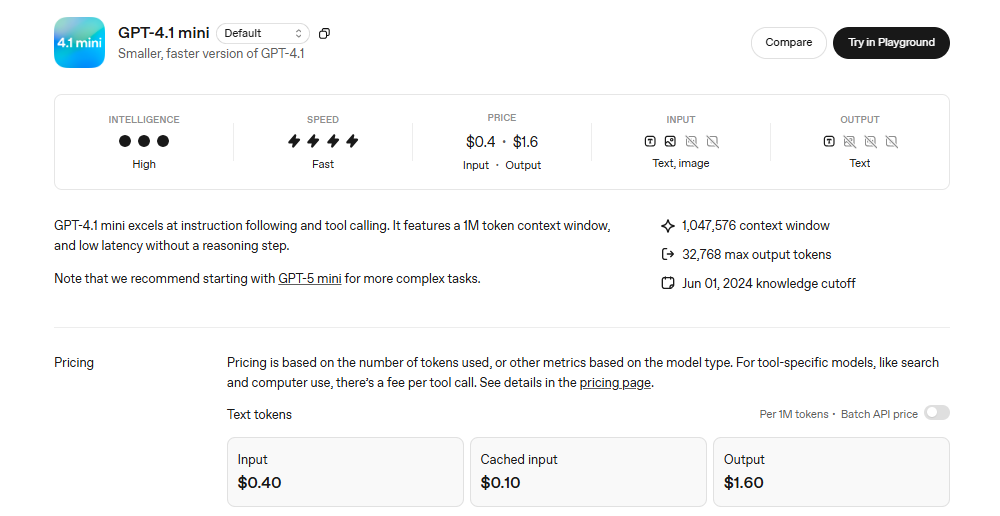1000x516 pixels.
Task: Click the text output modality icon
Action: (x=829, y=142)
